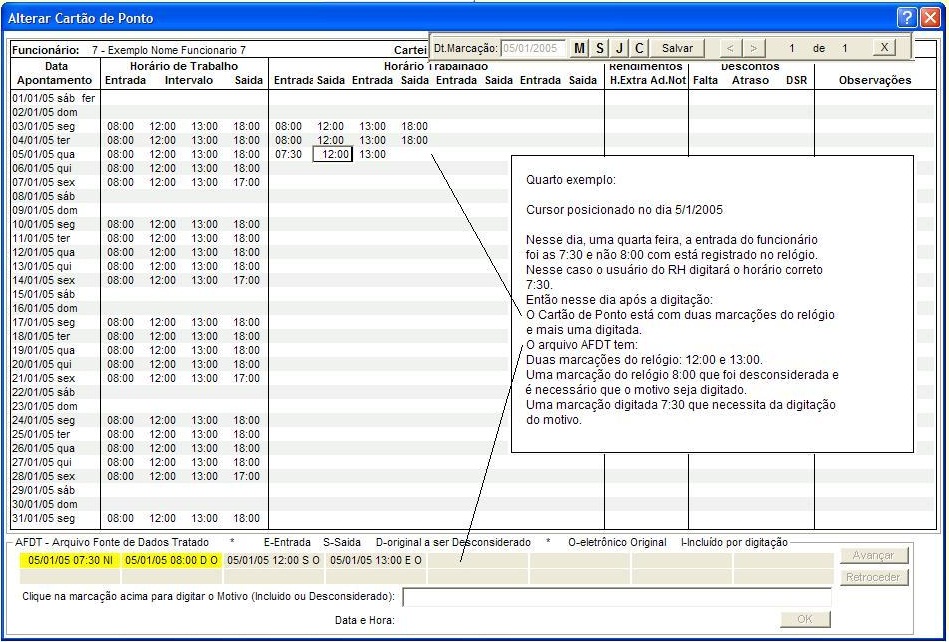Select AFDT entry 05/01/05 13:00 E O
This screenshot has width=949, height=642.
click(376, 560)
